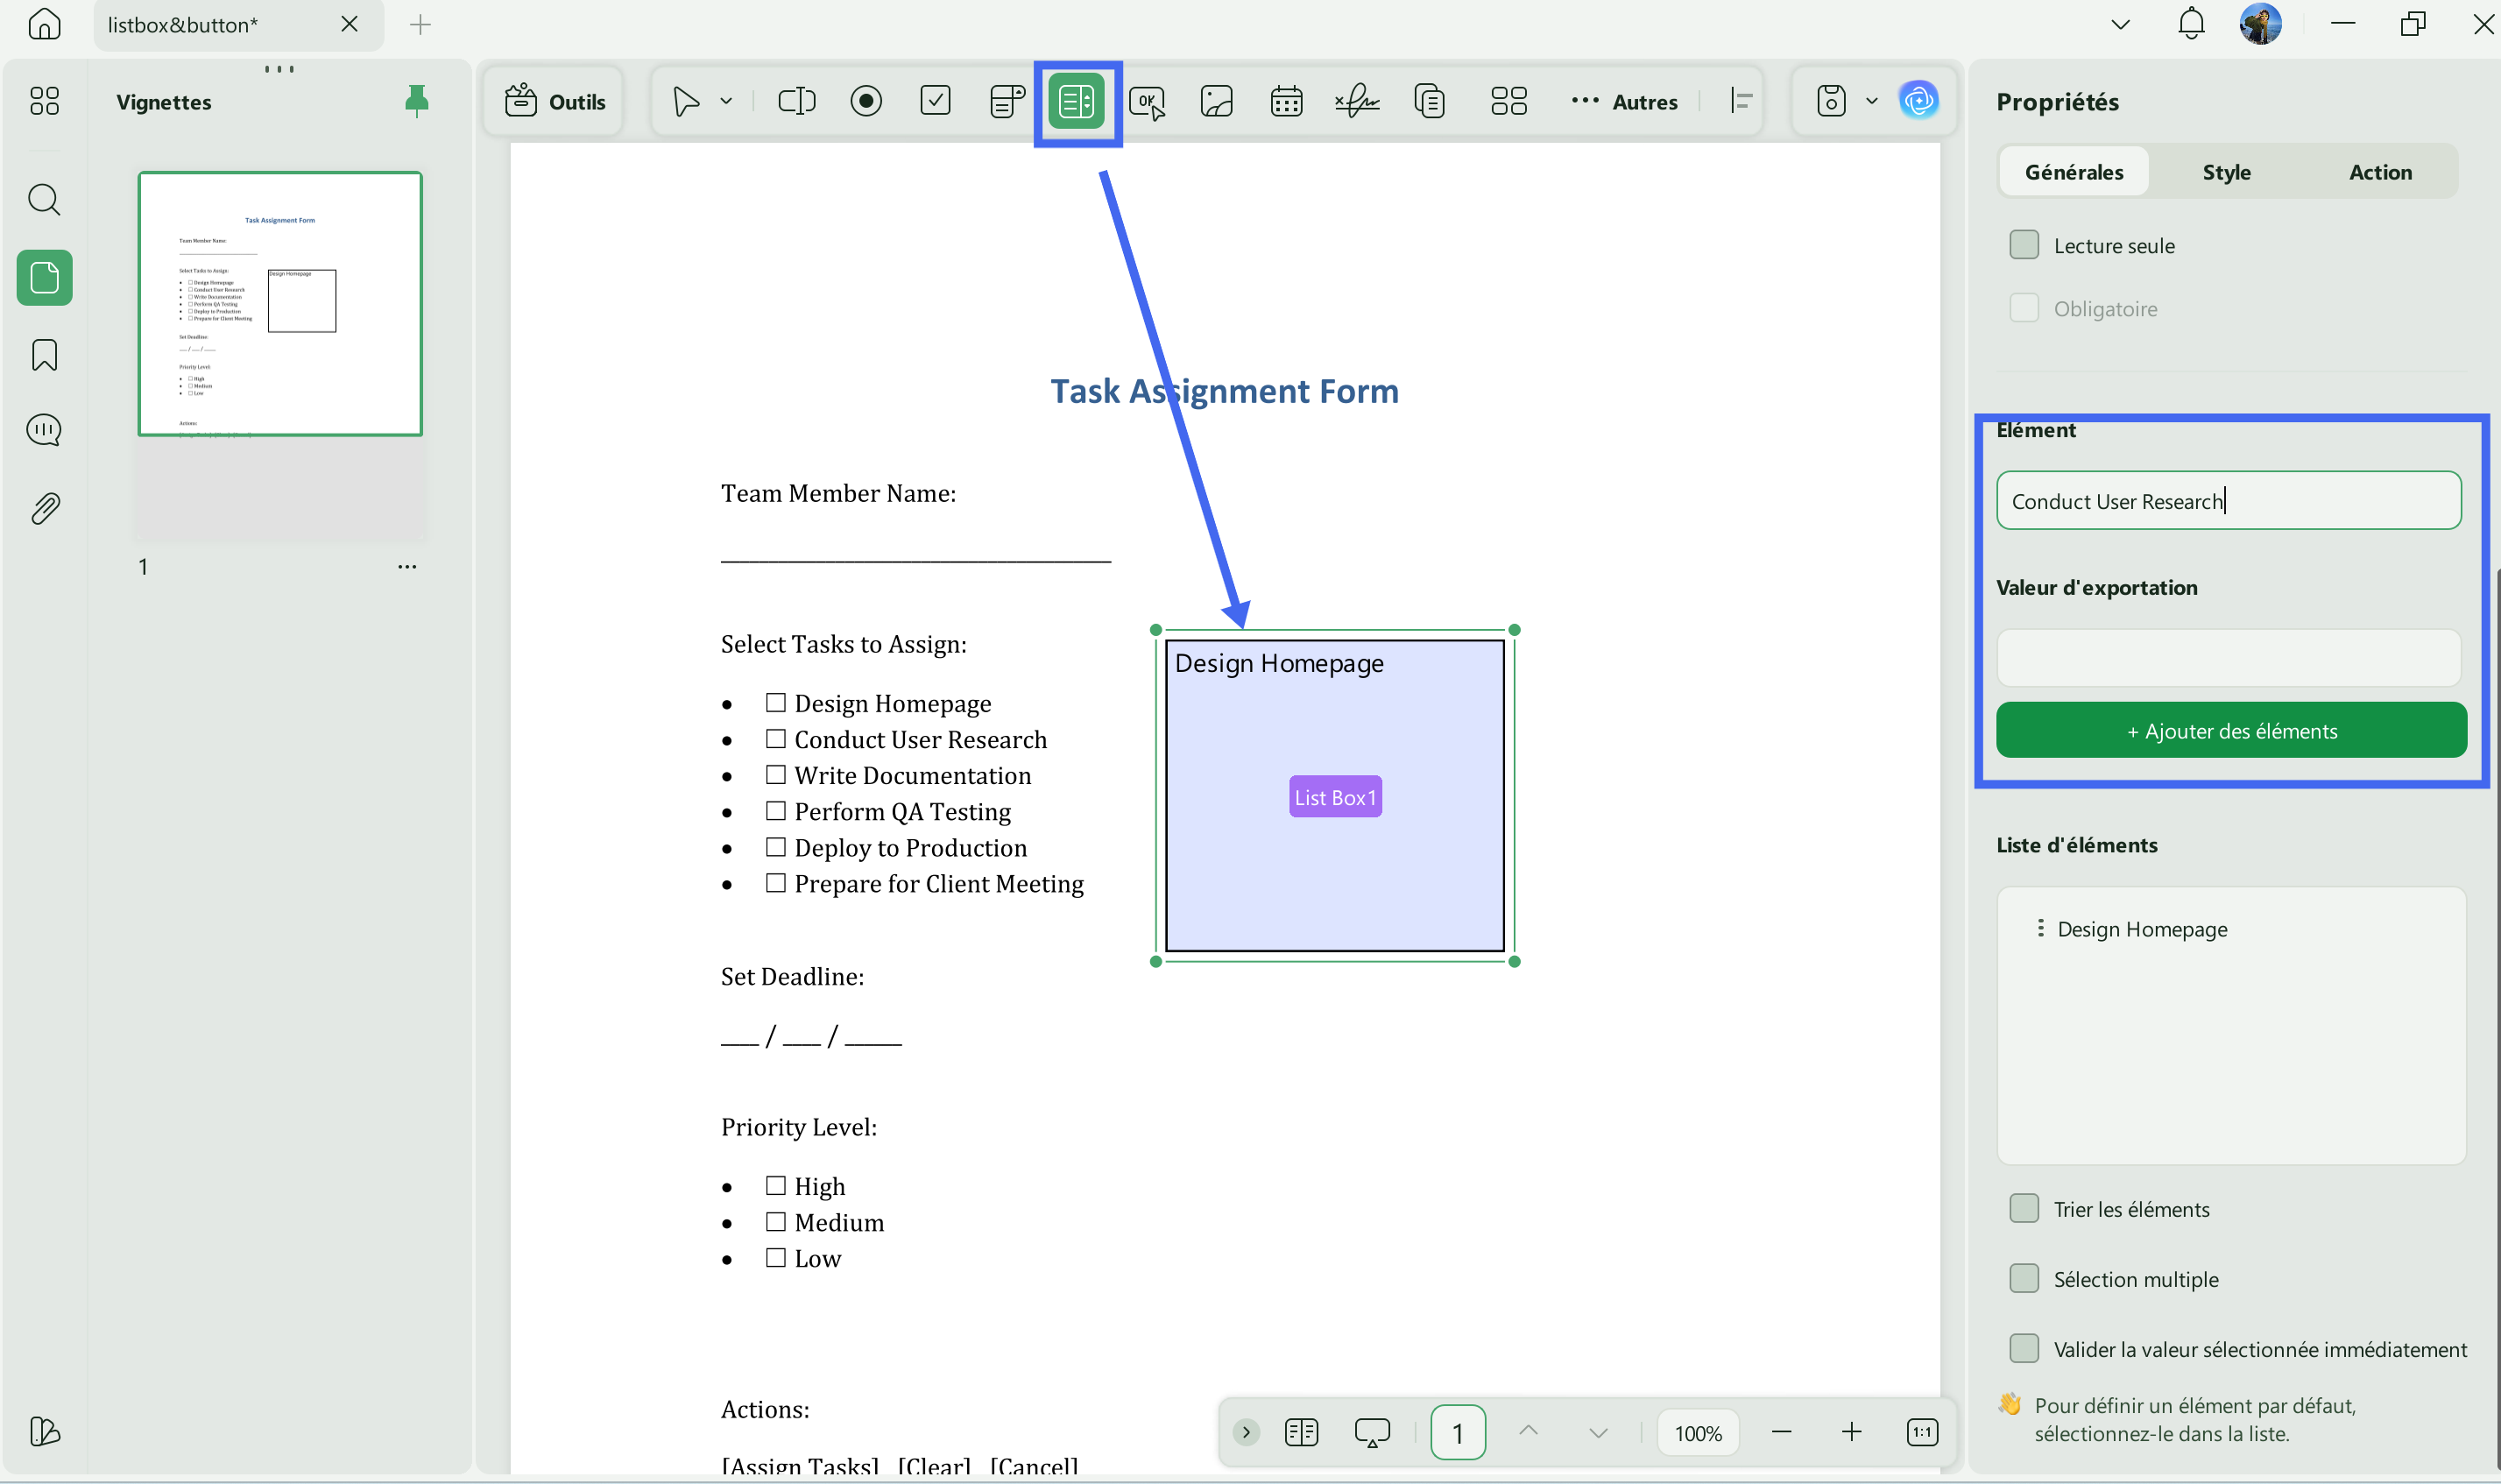Viewport: 2501px width, 1484px height.
Task: Select page 1 thumbnail
Action: tap(280, 304)
